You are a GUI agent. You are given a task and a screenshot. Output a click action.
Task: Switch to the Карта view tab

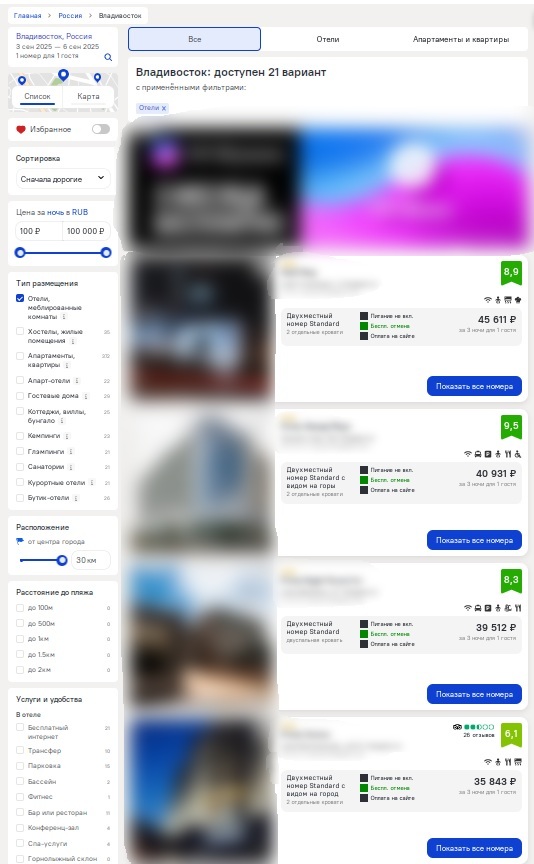(x=88, y=96)
